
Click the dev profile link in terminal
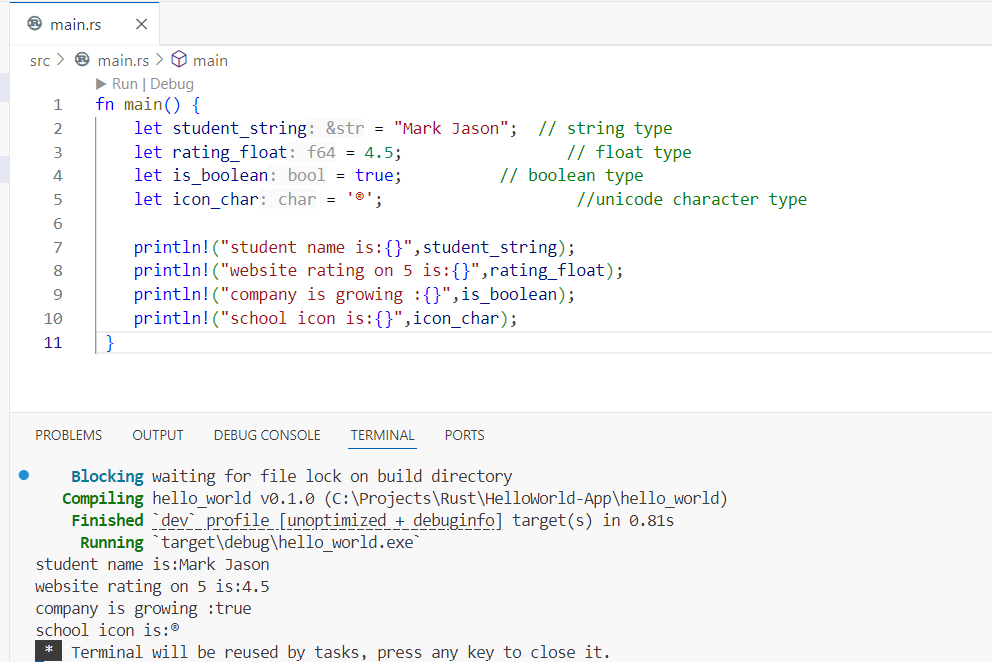point(326,521)
